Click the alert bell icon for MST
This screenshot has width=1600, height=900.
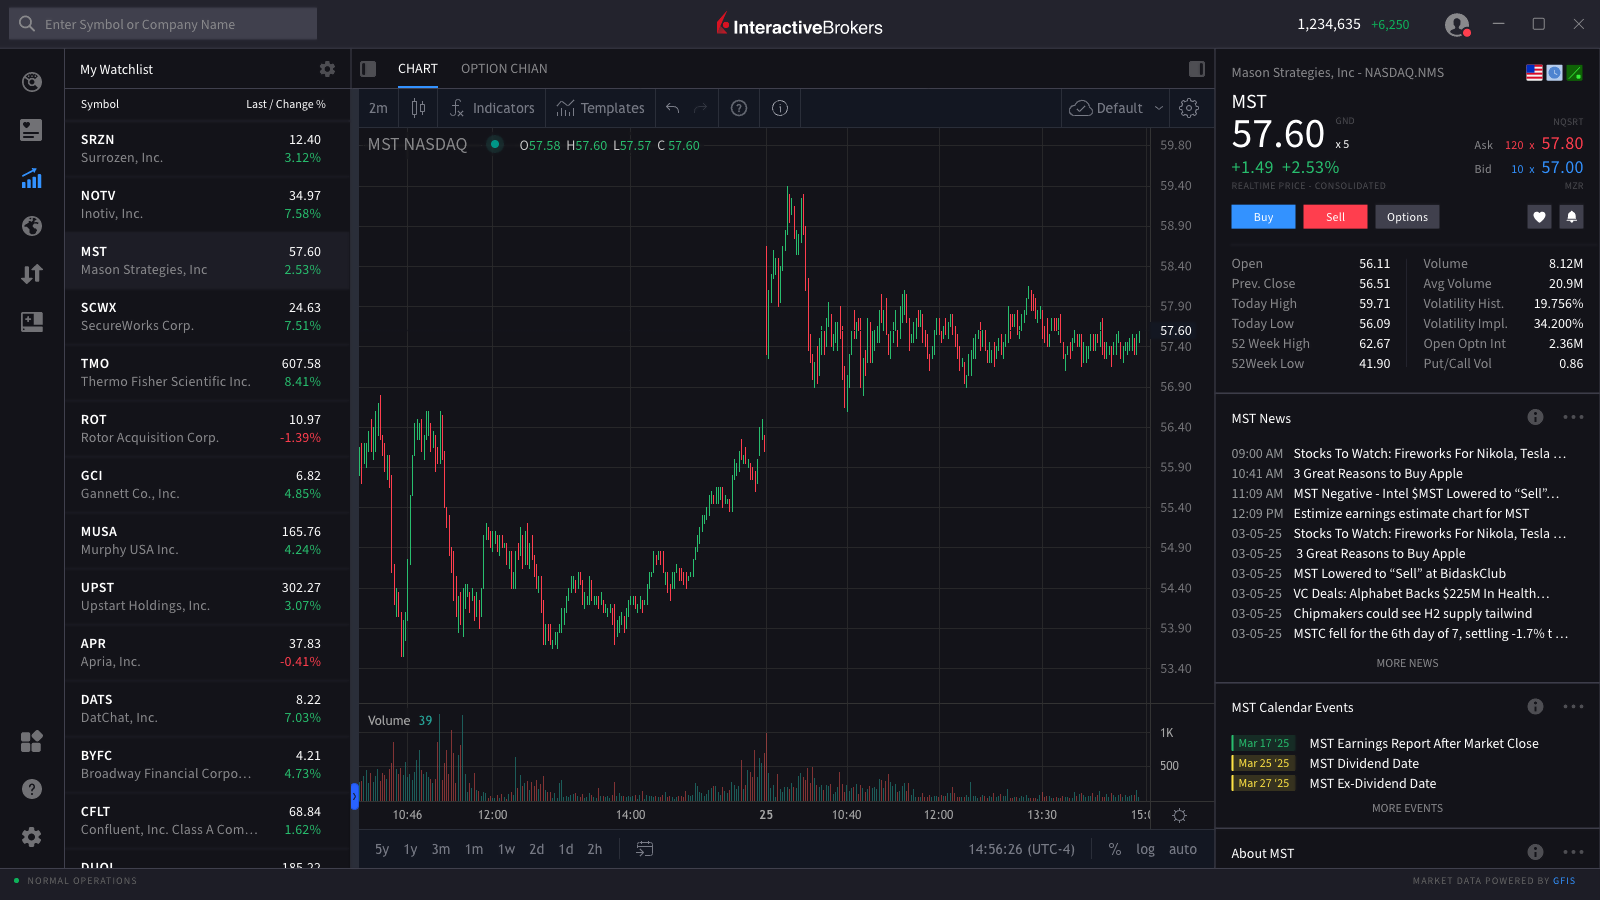(1571, 216)
